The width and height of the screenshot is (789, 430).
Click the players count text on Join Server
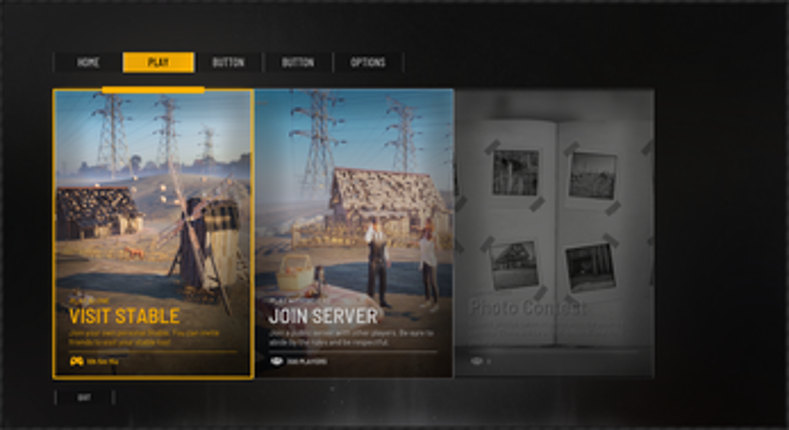click(x=307, y=362)
